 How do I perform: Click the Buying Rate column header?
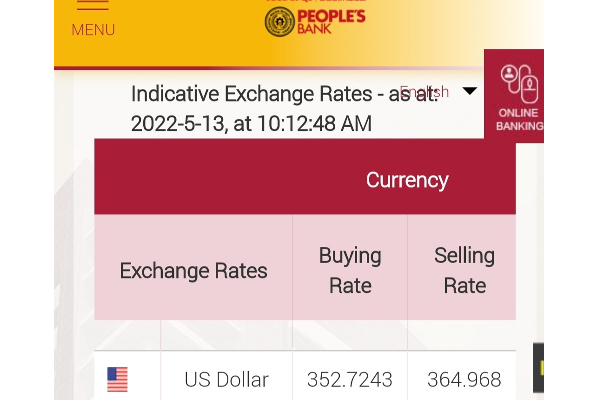pos(350,270)
